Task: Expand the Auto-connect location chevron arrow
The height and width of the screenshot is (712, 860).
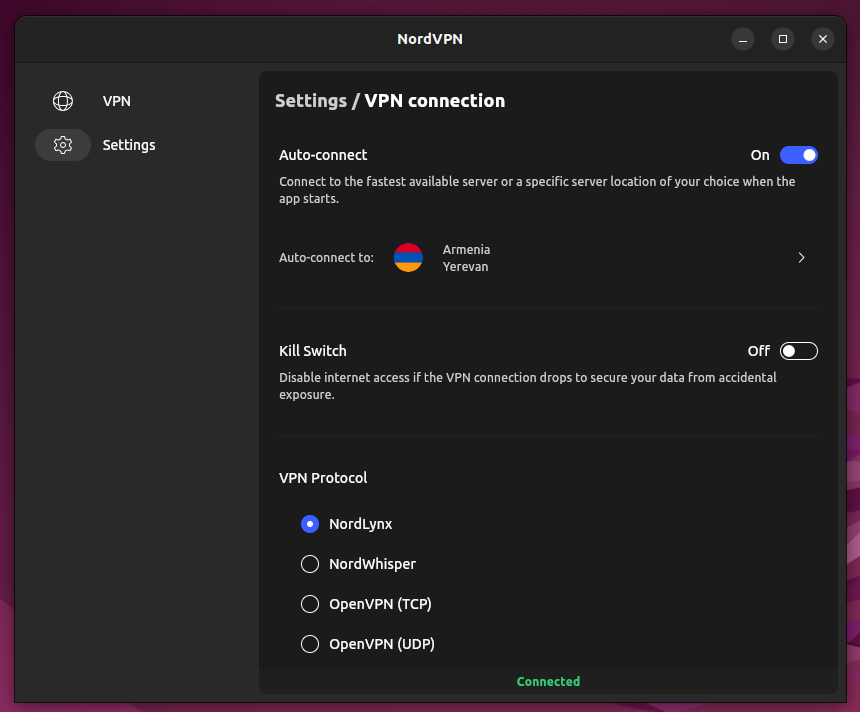Action: 801,258
